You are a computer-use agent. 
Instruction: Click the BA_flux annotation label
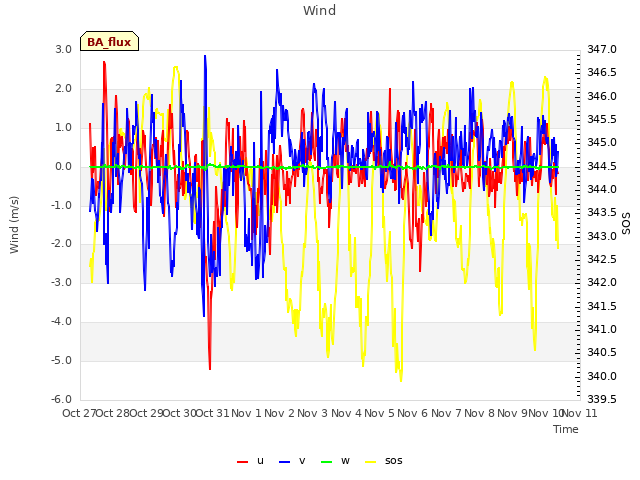[x=109, y=41]
